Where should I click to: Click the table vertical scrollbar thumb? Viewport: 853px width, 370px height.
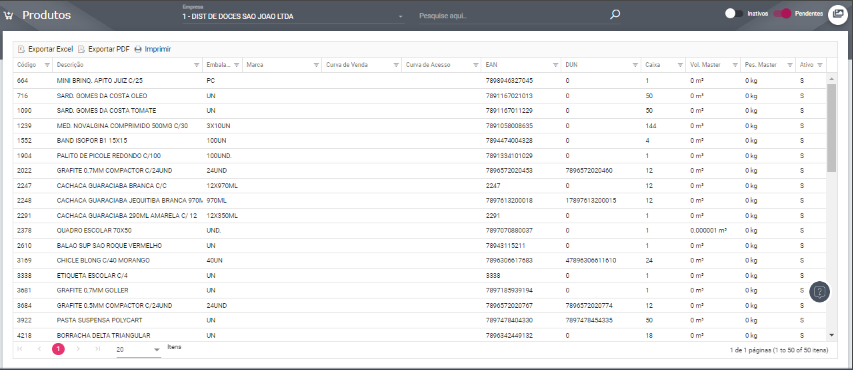click(831, 127)
